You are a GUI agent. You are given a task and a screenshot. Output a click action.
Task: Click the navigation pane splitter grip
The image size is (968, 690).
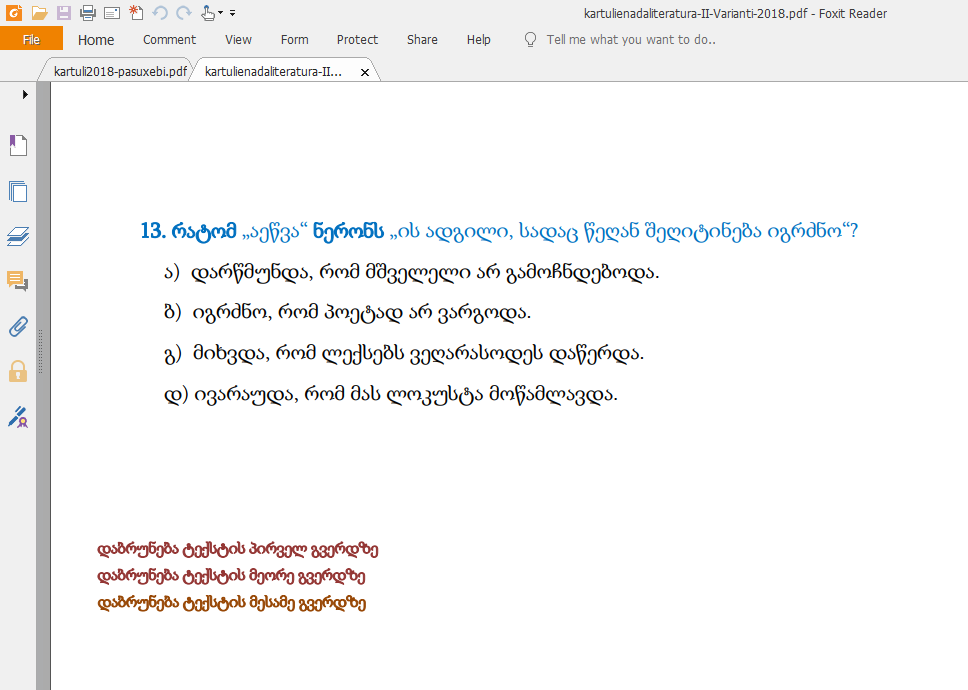[x=41, y=352]
